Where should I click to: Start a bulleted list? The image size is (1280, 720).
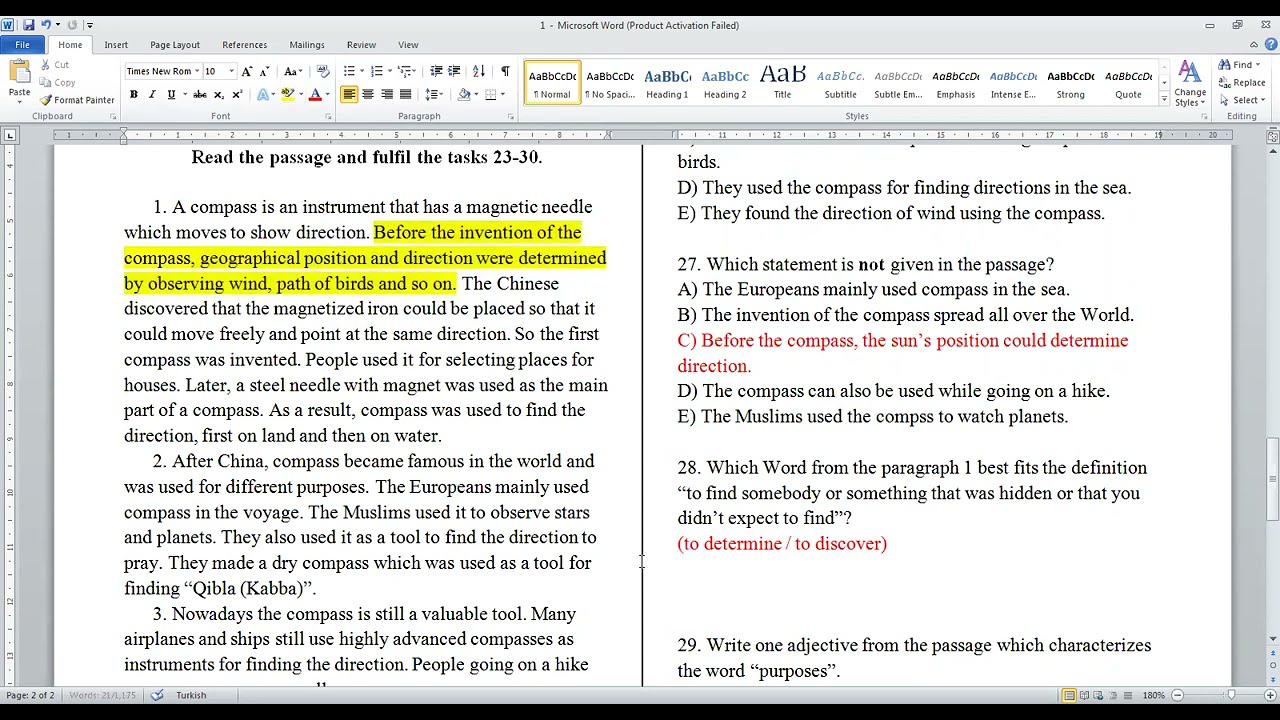[349, 72]
